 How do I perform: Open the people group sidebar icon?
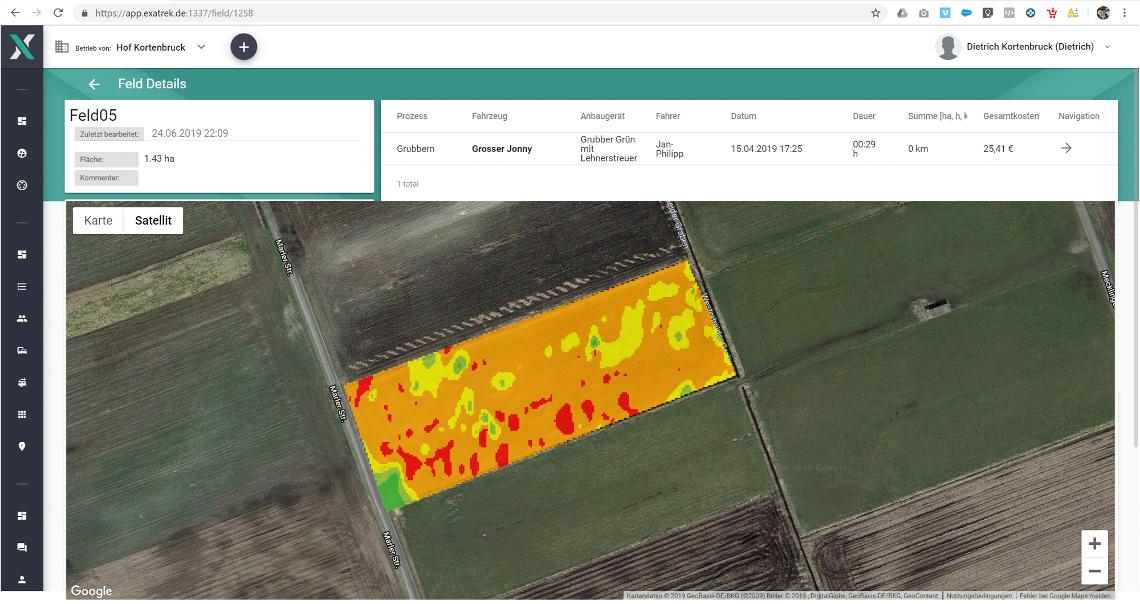(22, 318)
